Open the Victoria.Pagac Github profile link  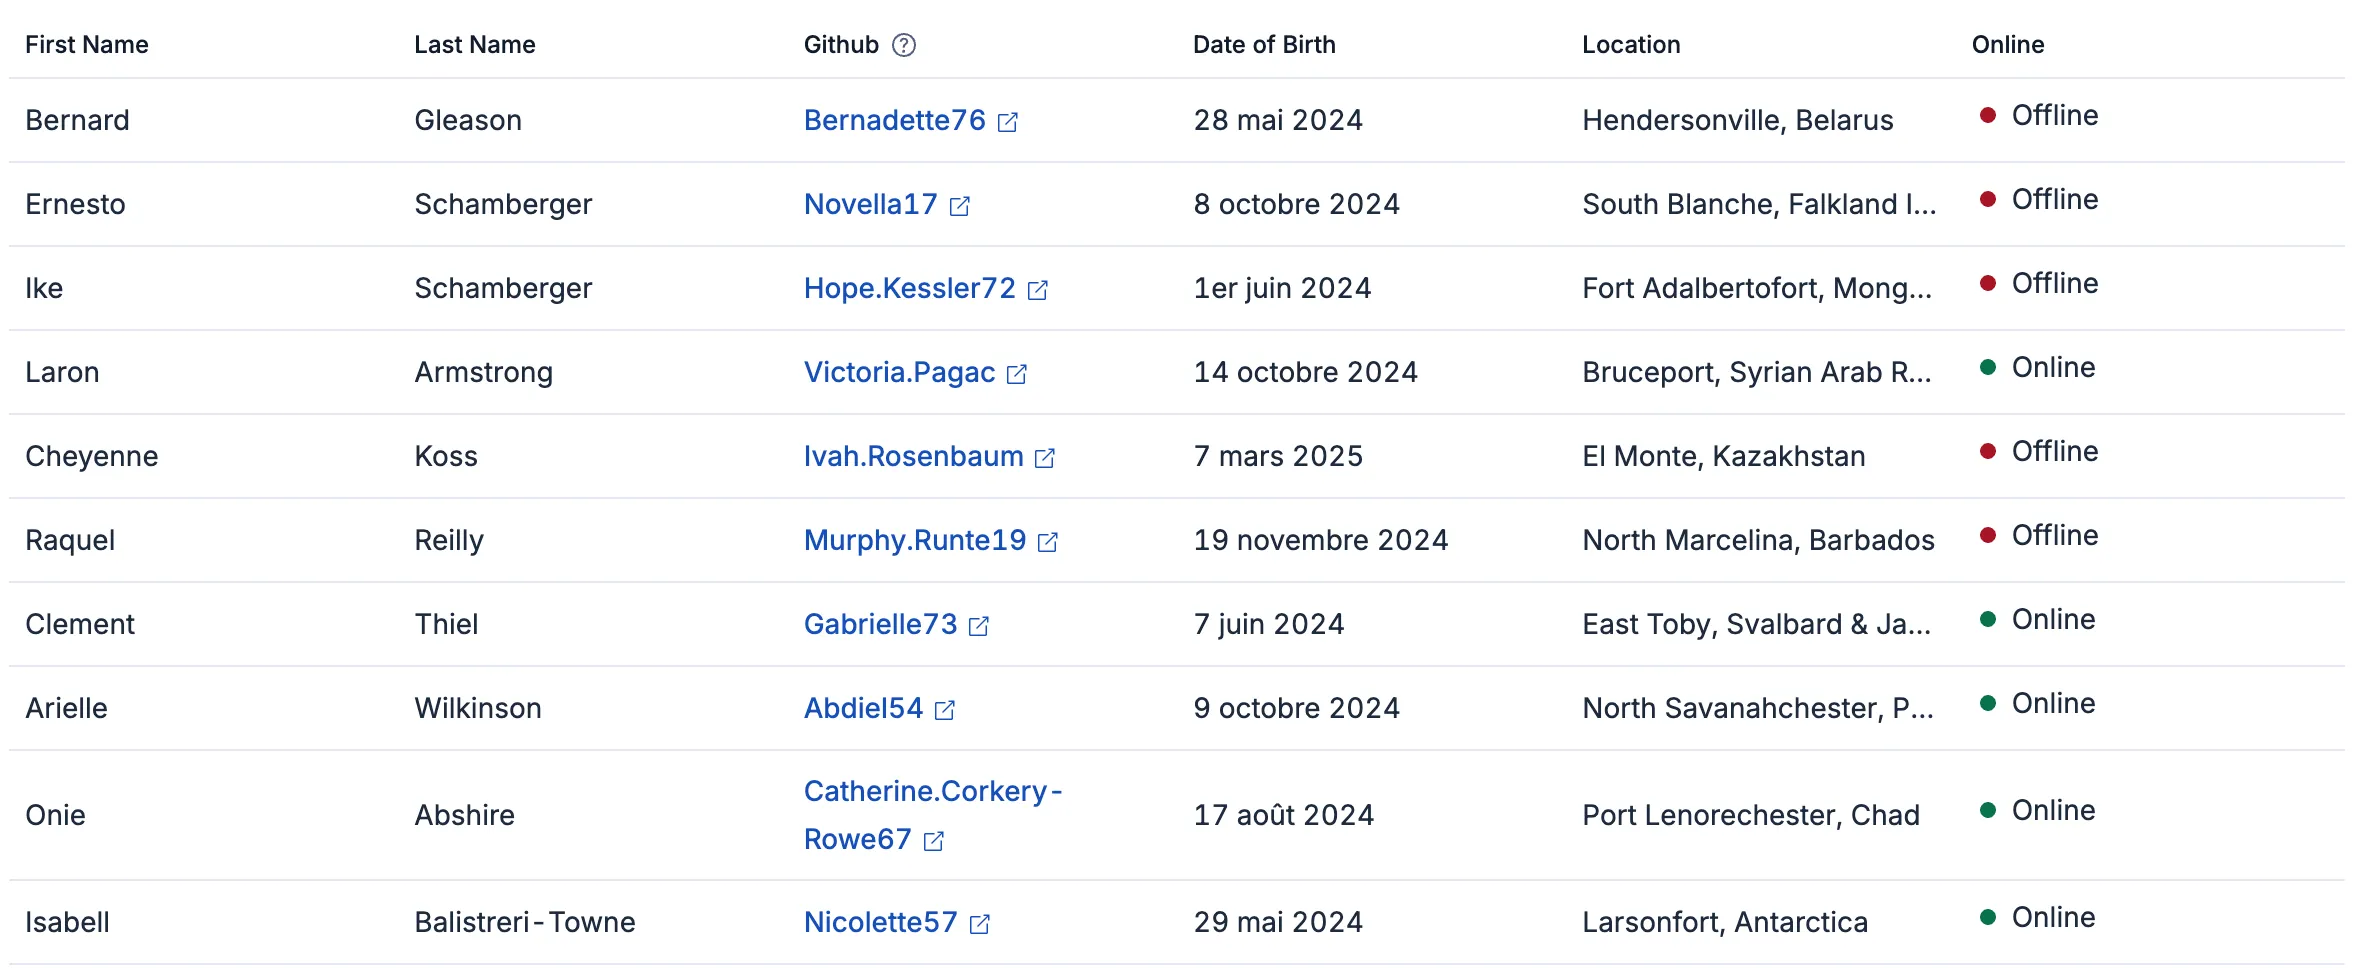coord(899,372)
